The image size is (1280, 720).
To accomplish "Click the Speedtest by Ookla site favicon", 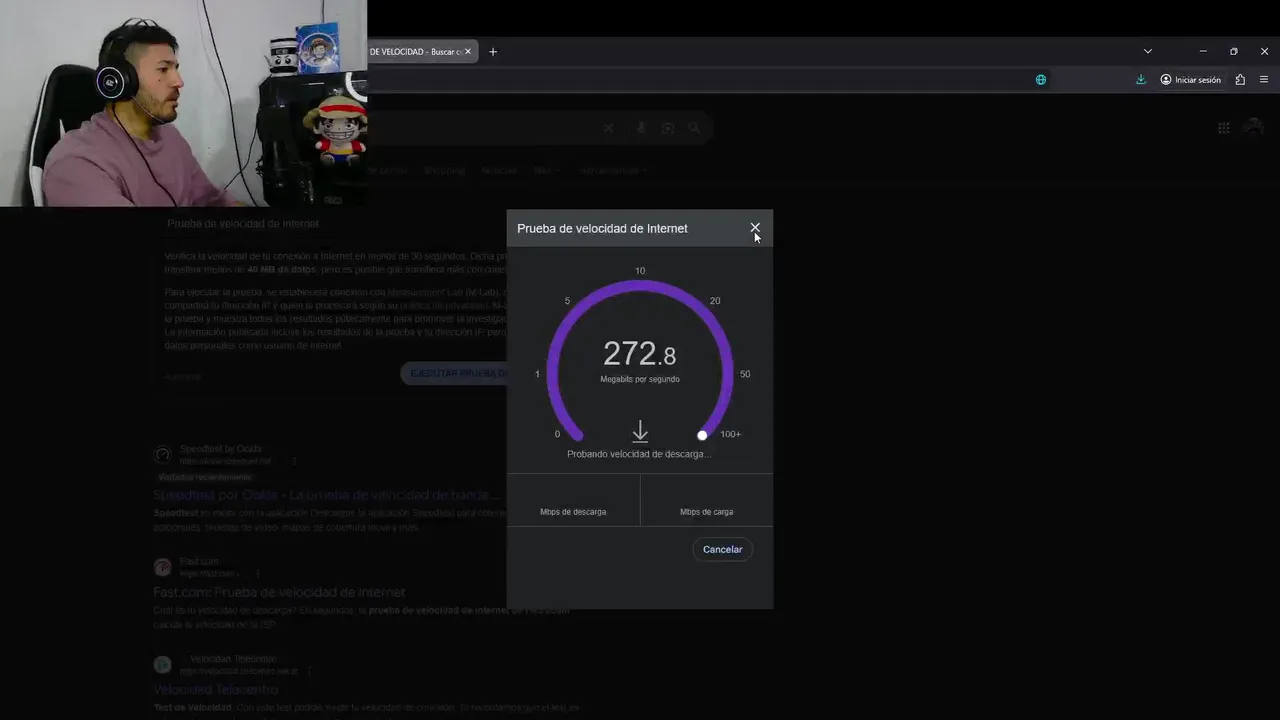I will [163, 455].
